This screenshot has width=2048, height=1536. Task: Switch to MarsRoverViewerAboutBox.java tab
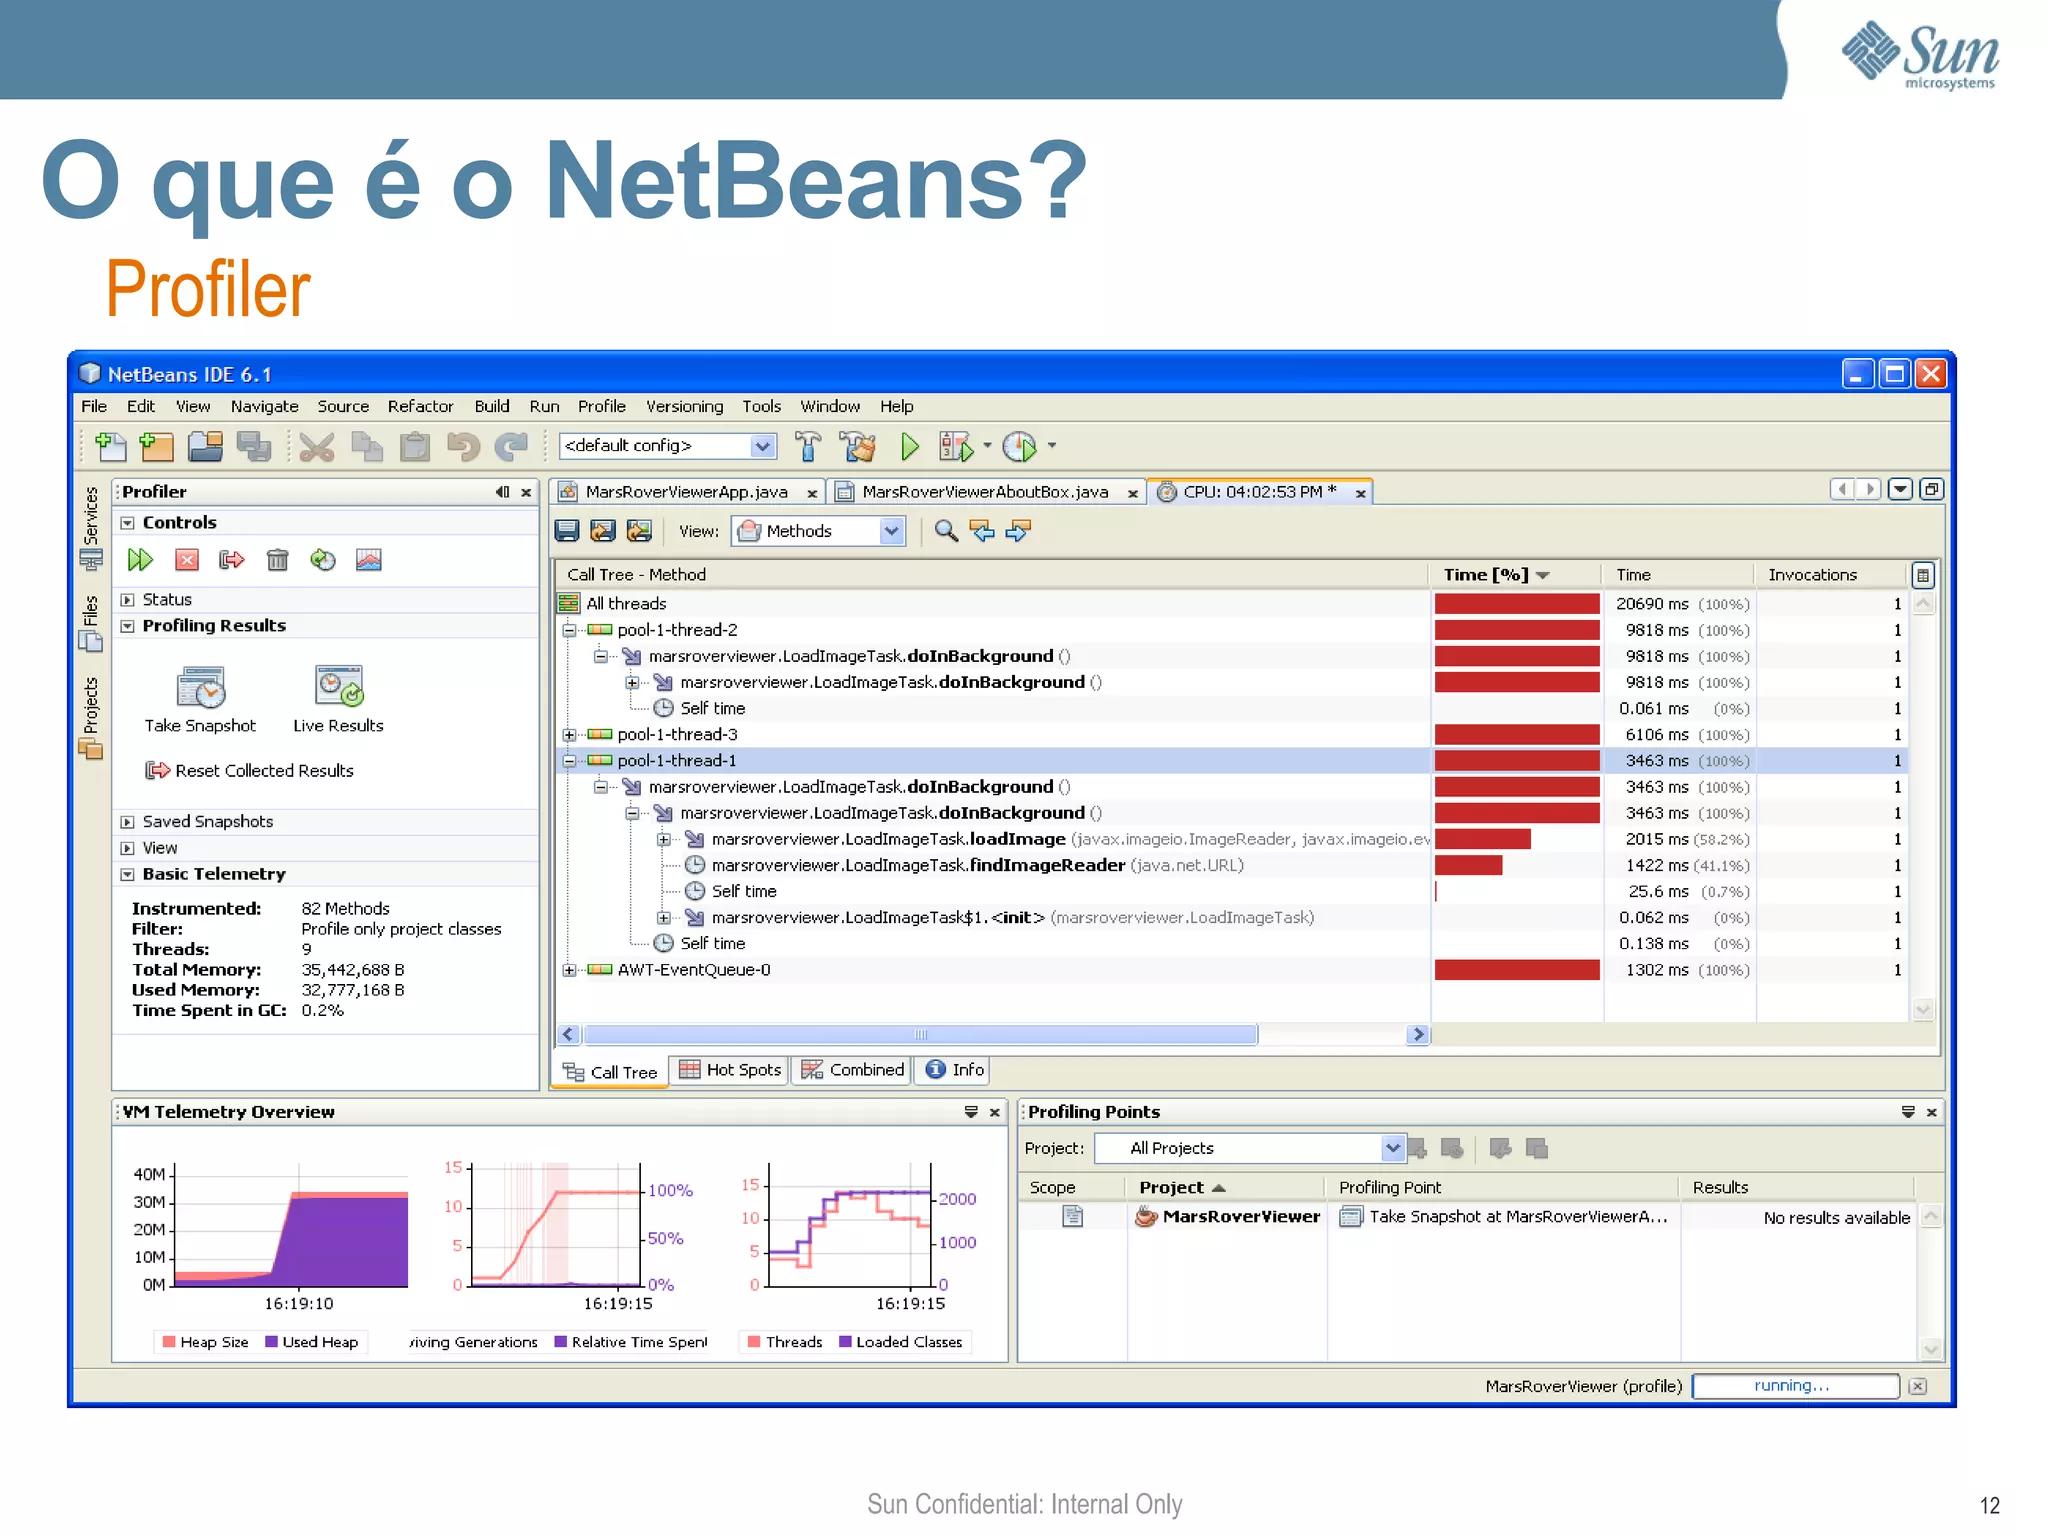point(985,492)
